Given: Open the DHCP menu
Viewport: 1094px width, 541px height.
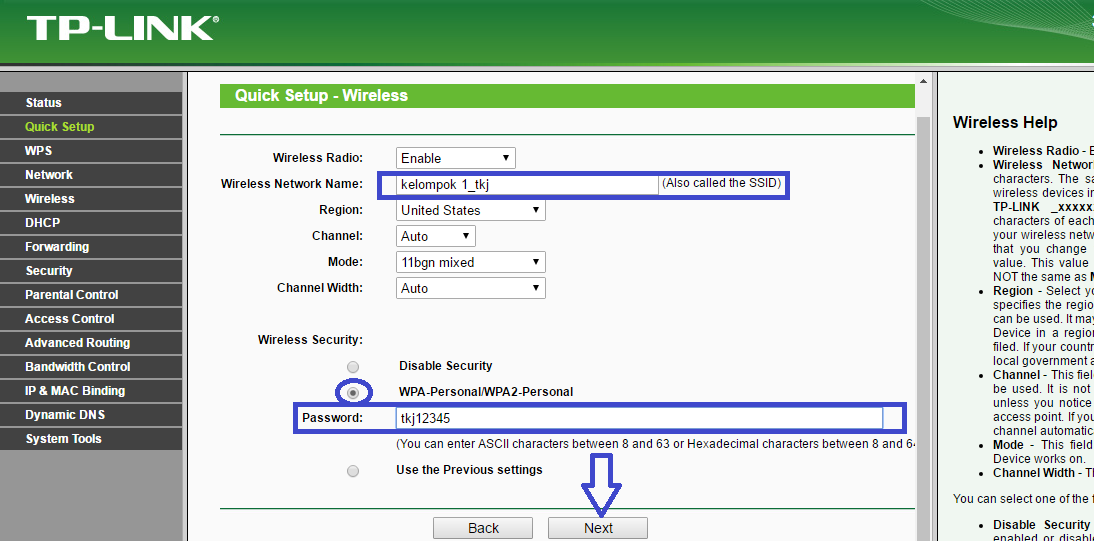Looking at the screenshot, I should (91, 223).
